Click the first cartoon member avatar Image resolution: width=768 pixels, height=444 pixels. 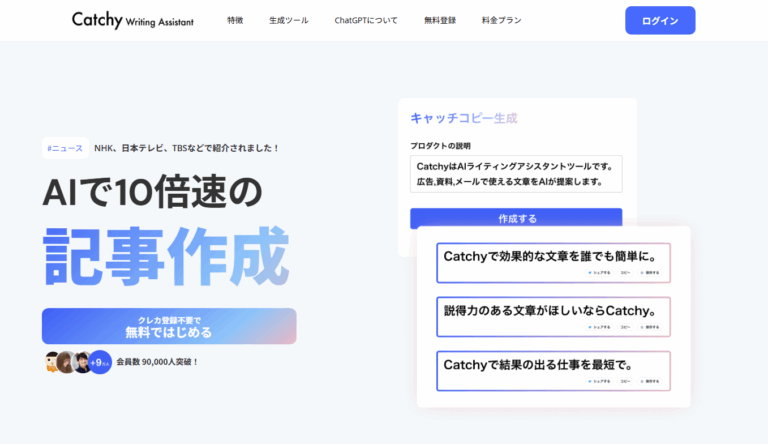51,362
